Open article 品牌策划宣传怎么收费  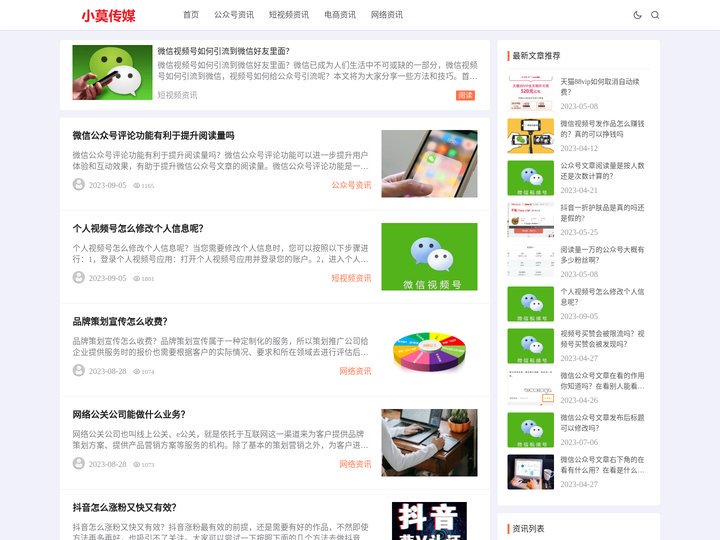click(x=120, y=321)
